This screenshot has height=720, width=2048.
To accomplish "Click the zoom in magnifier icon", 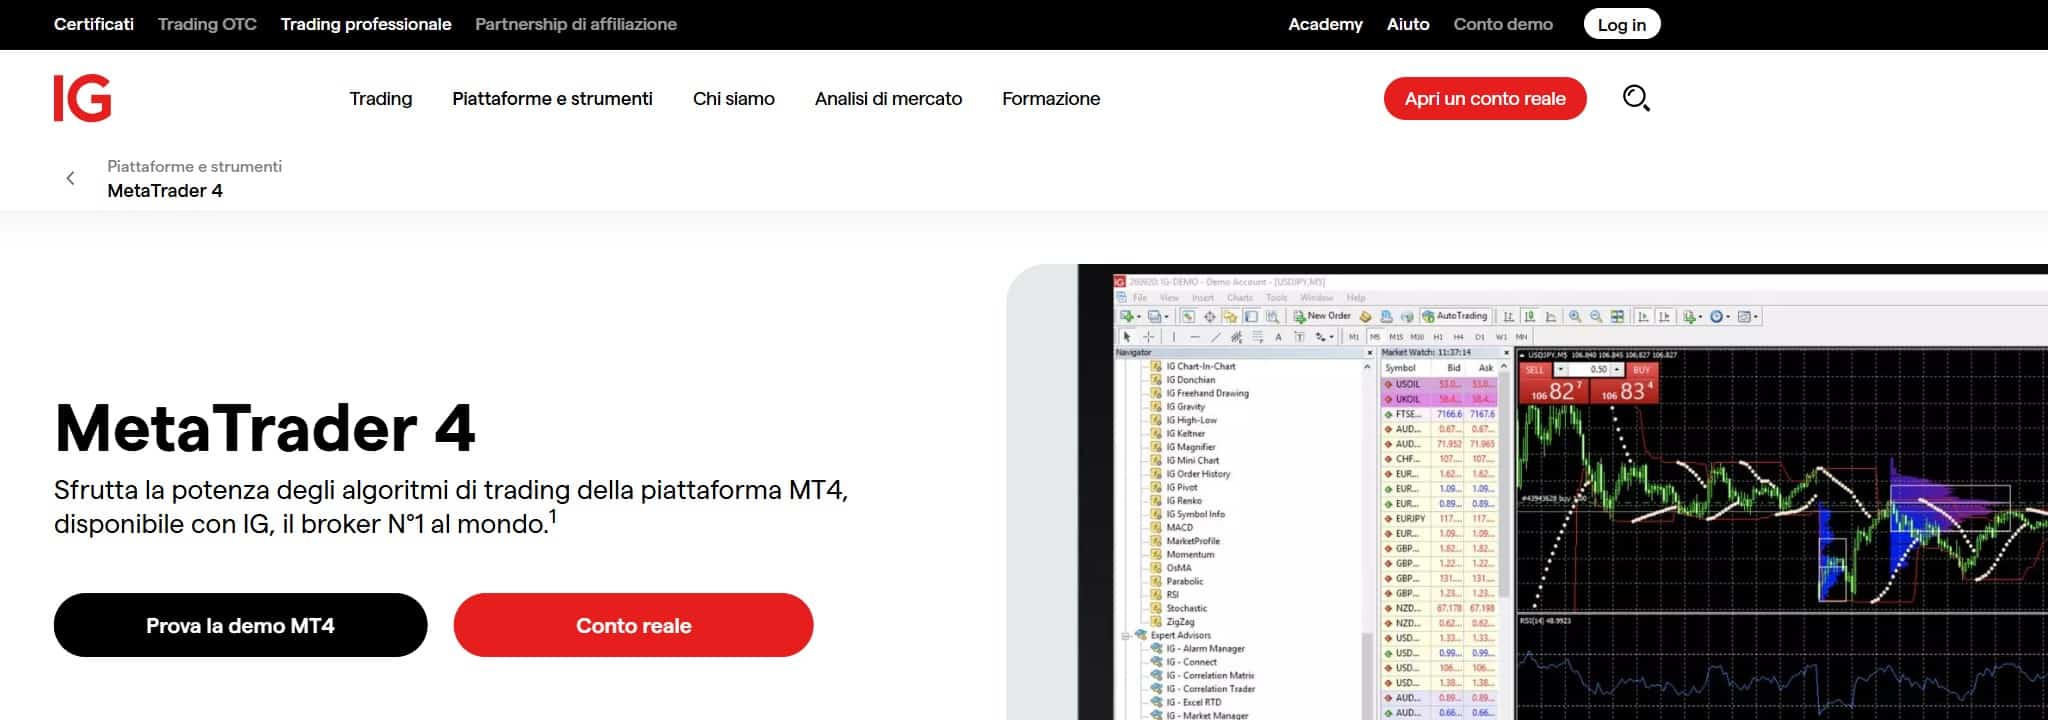I will [1575, 316].
